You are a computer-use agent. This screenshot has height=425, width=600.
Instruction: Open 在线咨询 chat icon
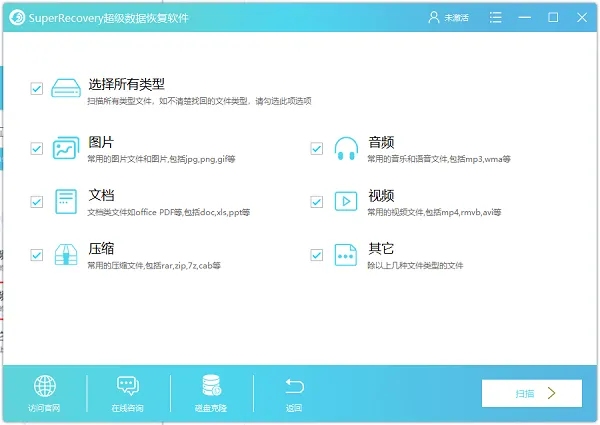pyautogui.click(x=128, y=386)
